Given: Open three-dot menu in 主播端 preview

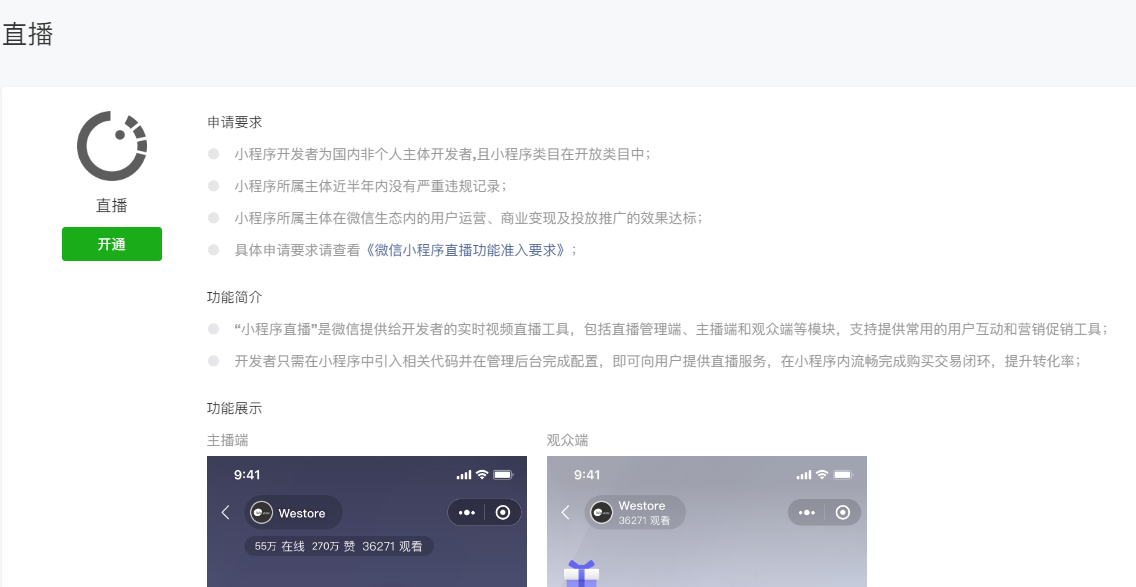Looking at the screenshot, I should pos(467,512).
